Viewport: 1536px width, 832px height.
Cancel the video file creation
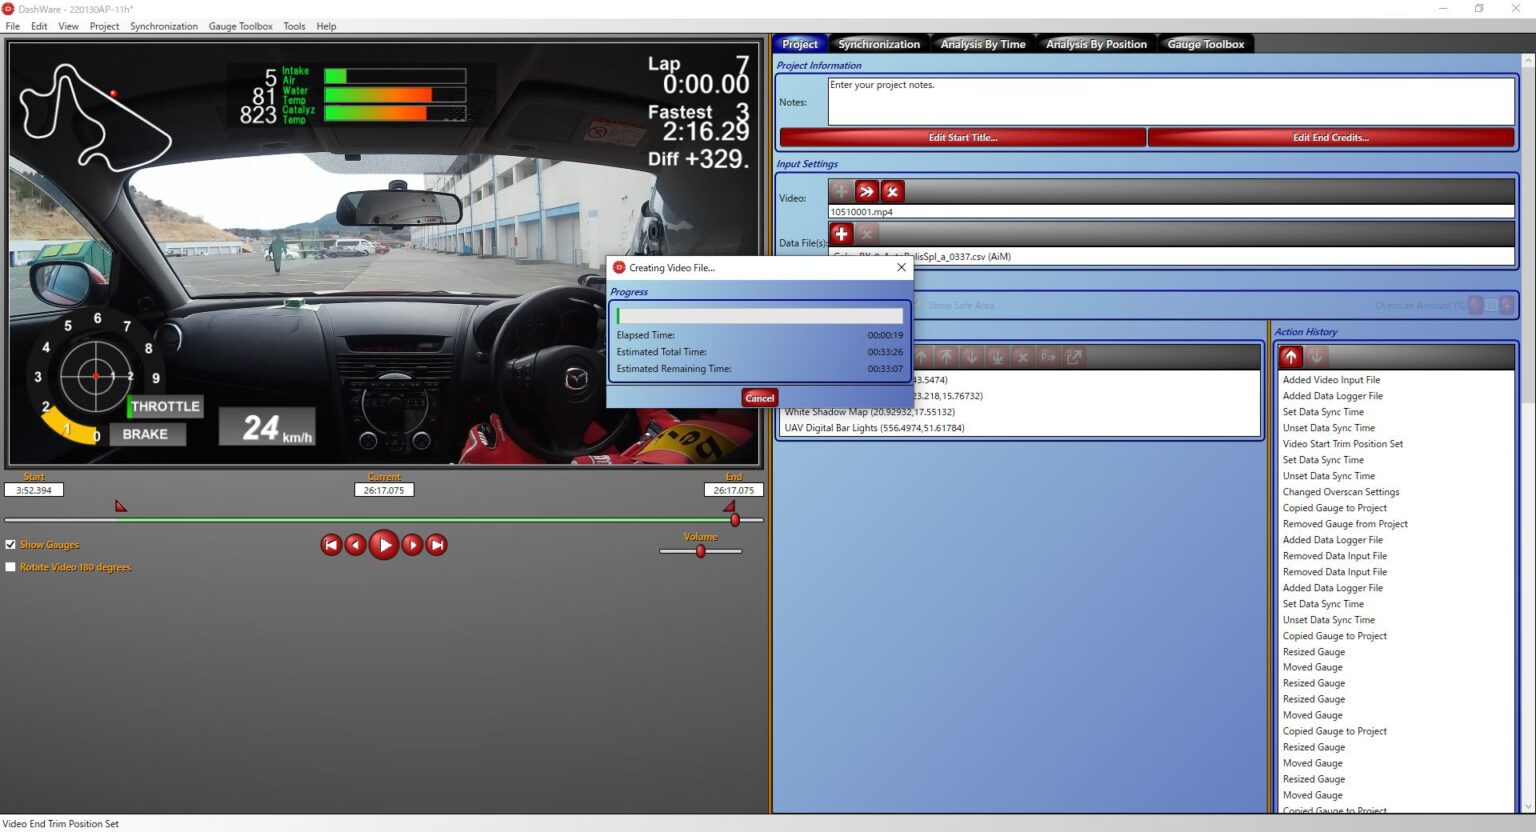click(x=759, y=397)
